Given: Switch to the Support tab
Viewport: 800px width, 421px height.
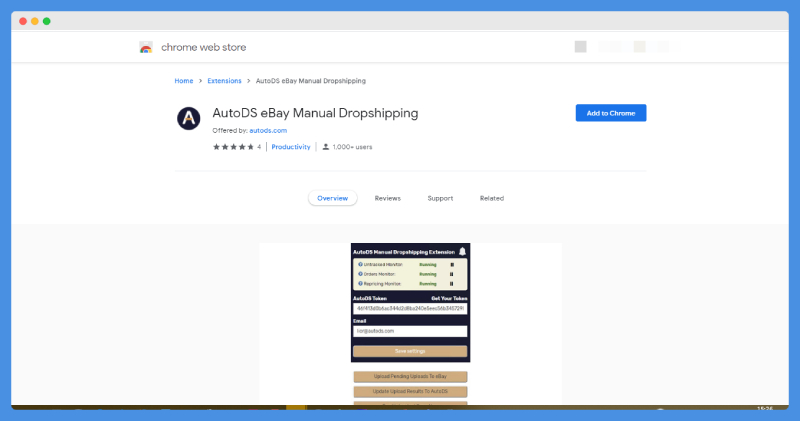Looking at the screenshot, I should click(x=440, y=198).
